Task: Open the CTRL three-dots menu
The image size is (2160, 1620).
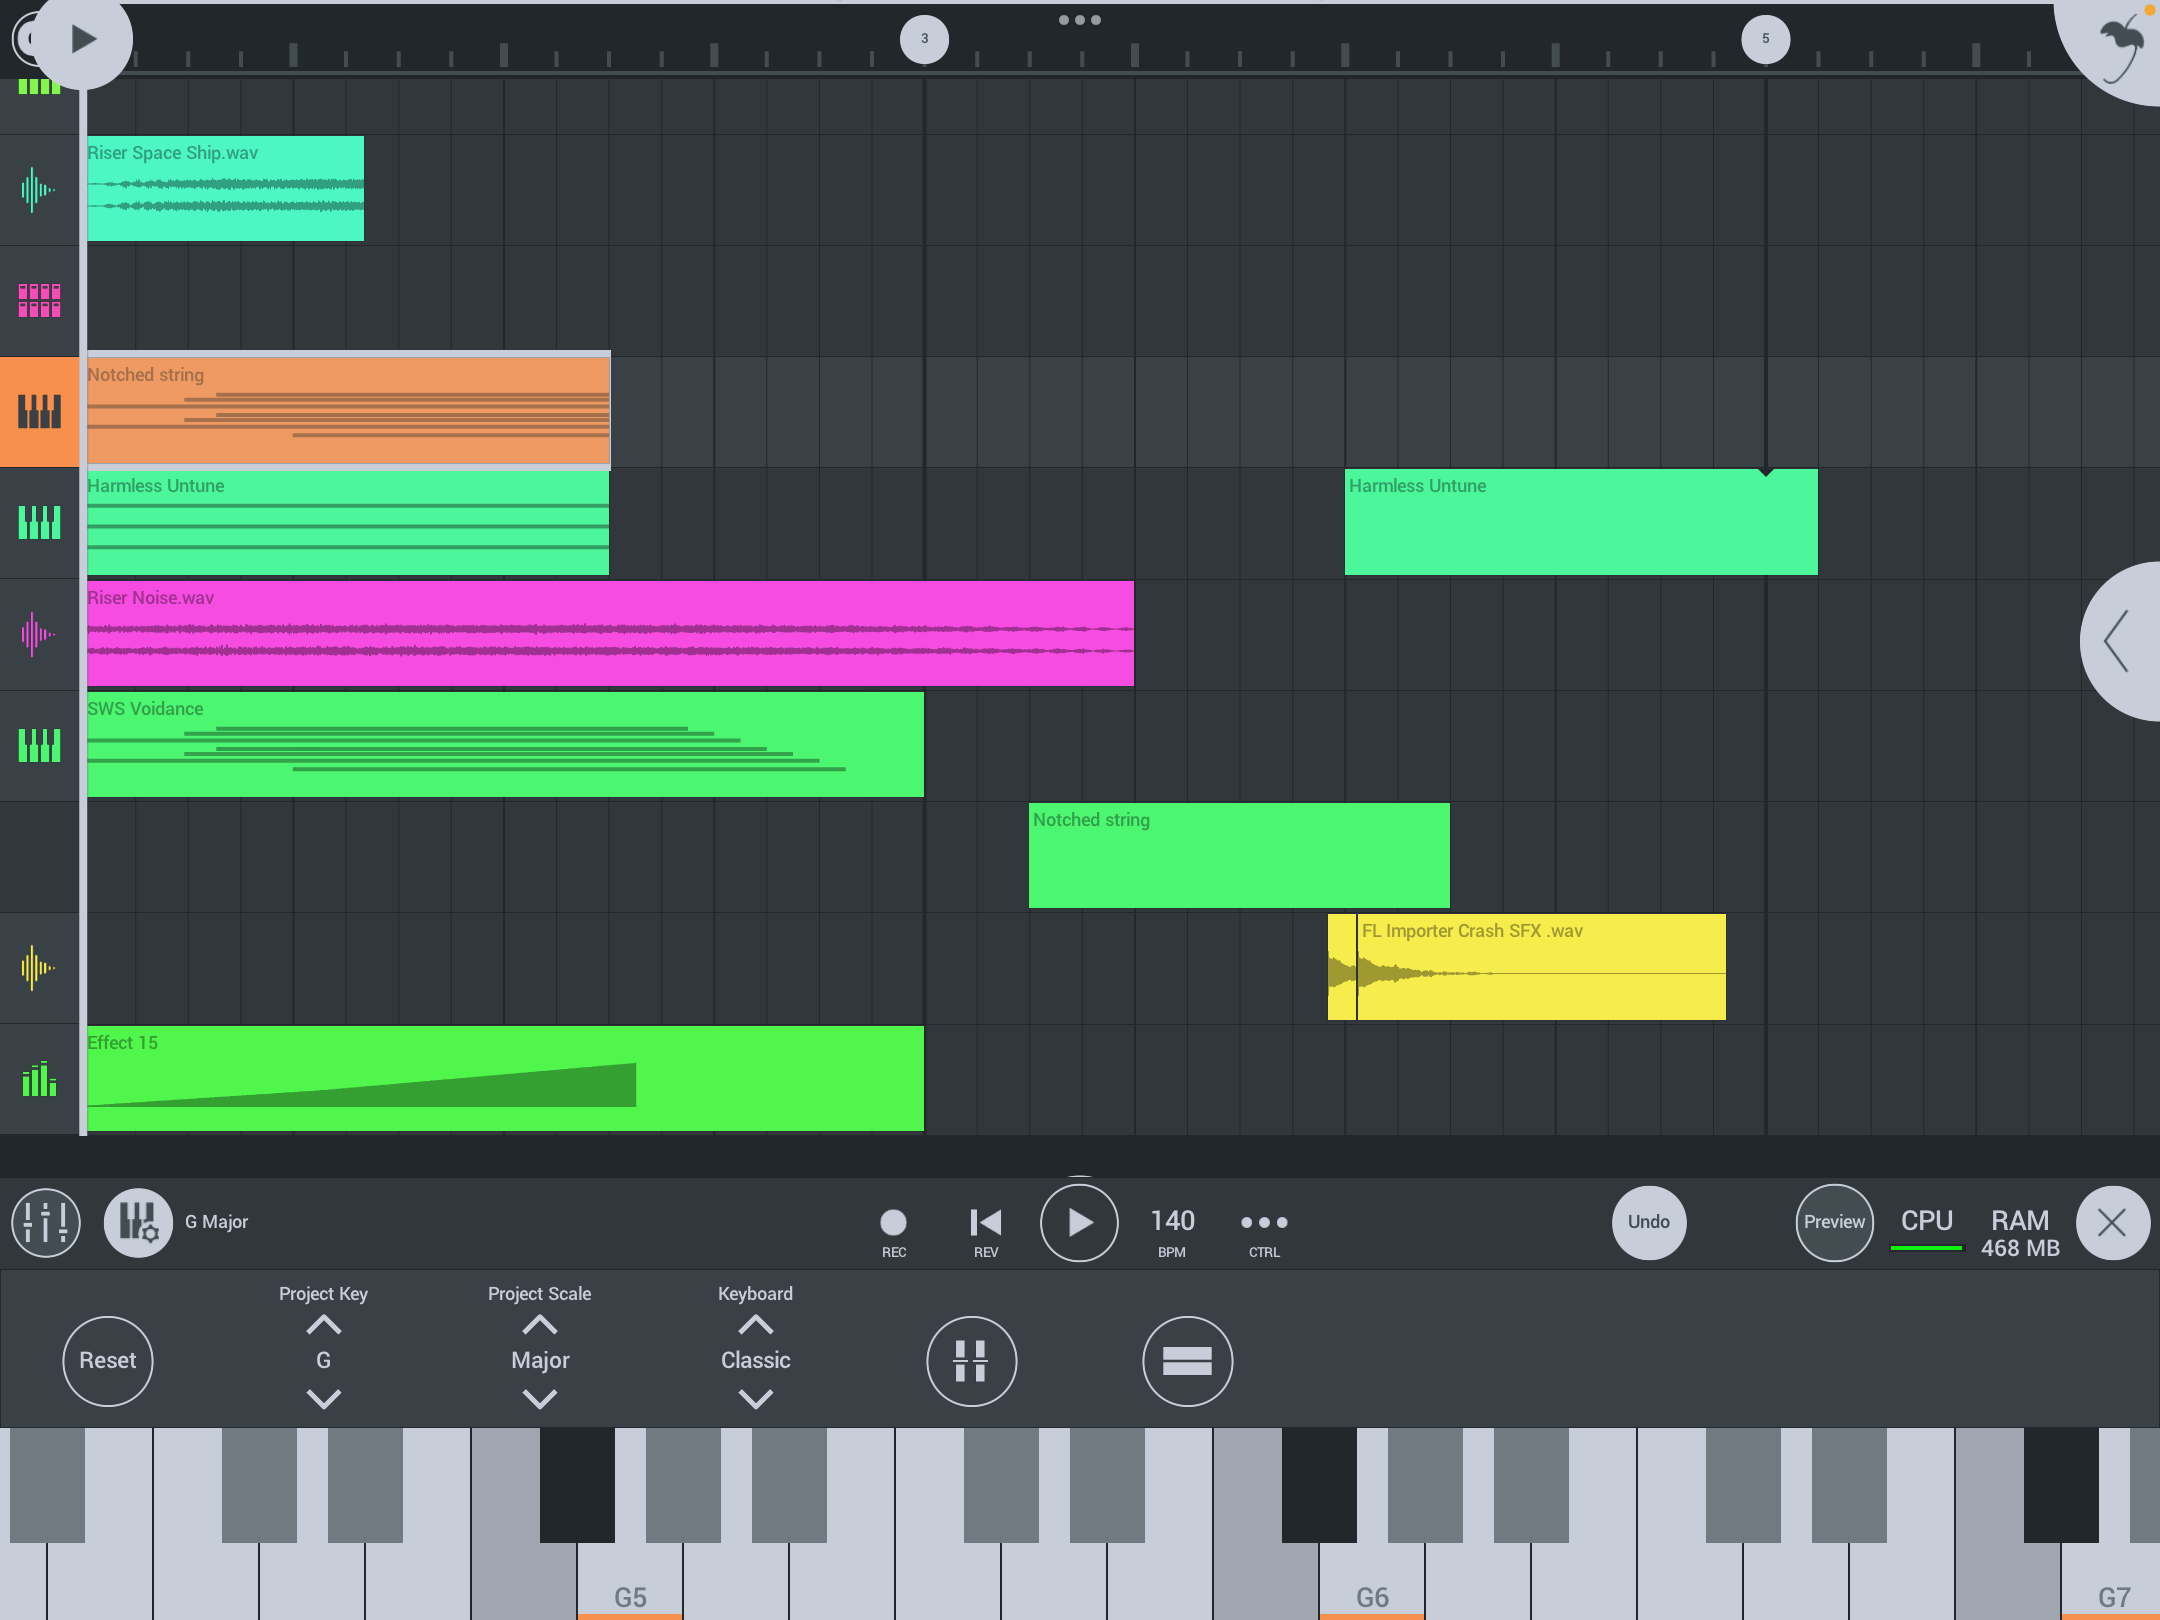Action: pyautogui.click(x=1263, y=1222)
